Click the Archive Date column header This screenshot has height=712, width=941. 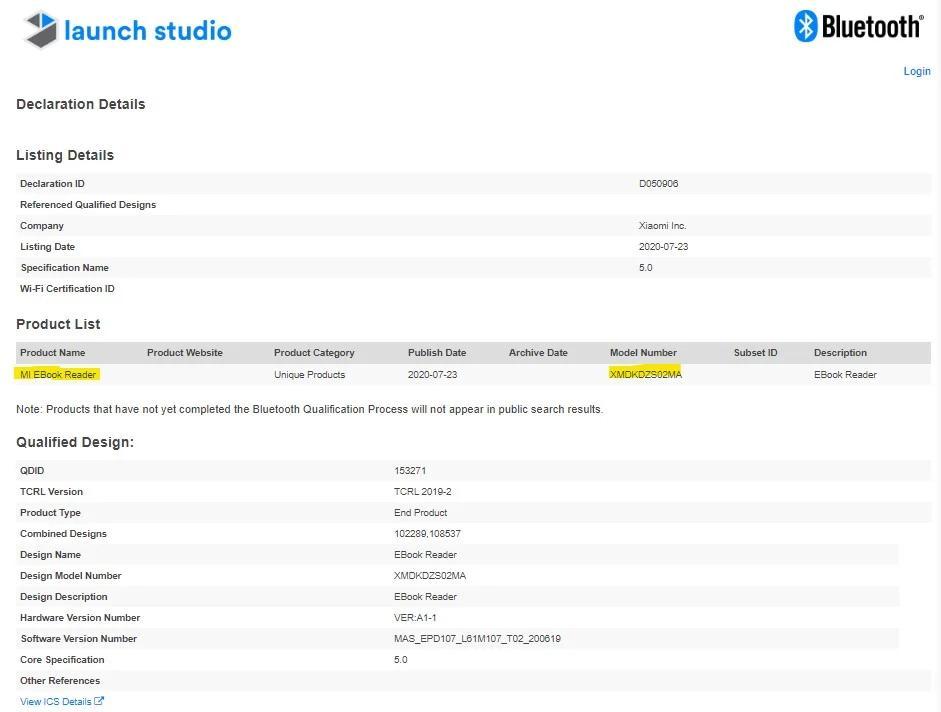click(x=537, y=353)
